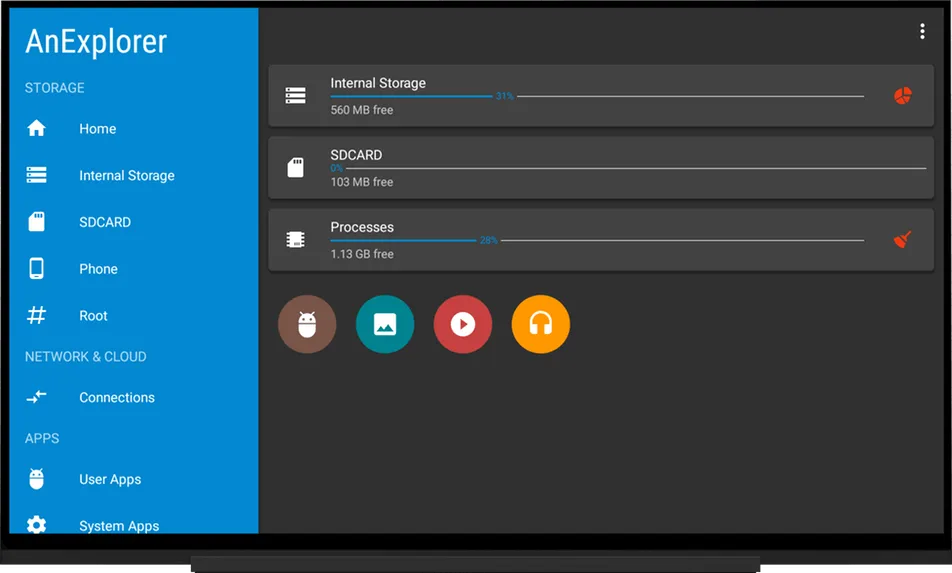This screenshot has width=952, height=573.
Task: Click the Internal Storage icon in sidebar
Action: [x=36, y=175]
